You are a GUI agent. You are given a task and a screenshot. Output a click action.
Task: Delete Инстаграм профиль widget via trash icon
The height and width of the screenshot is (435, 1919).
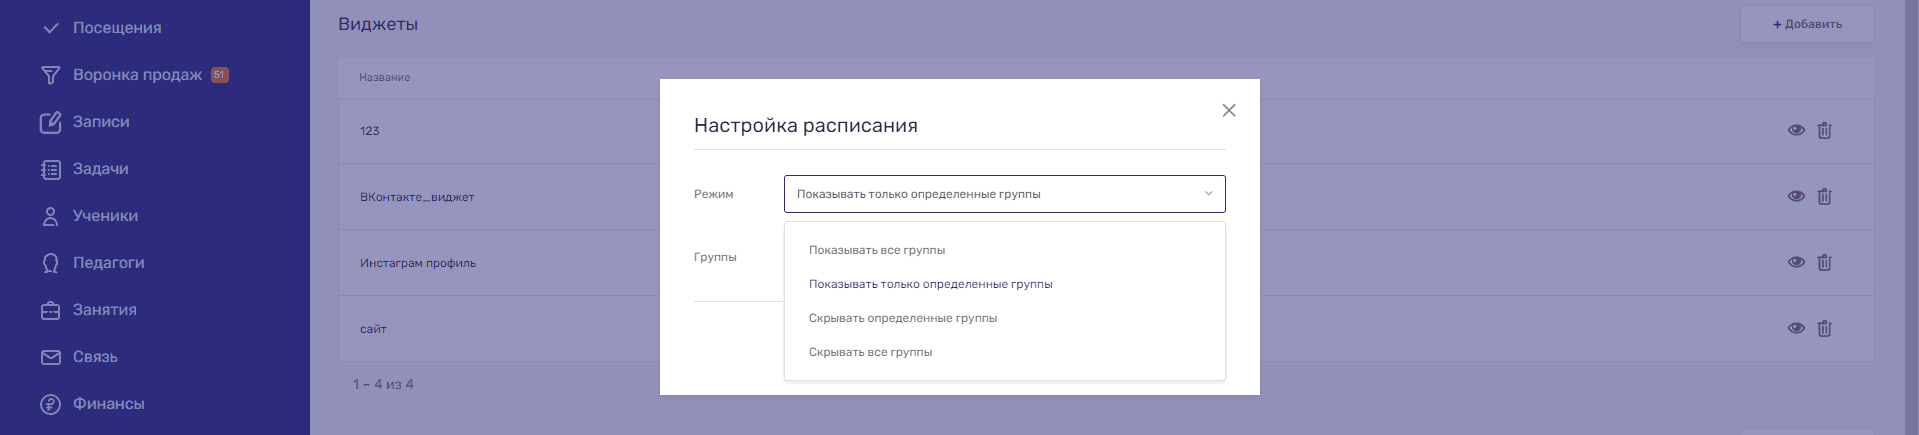point(1824,262)
